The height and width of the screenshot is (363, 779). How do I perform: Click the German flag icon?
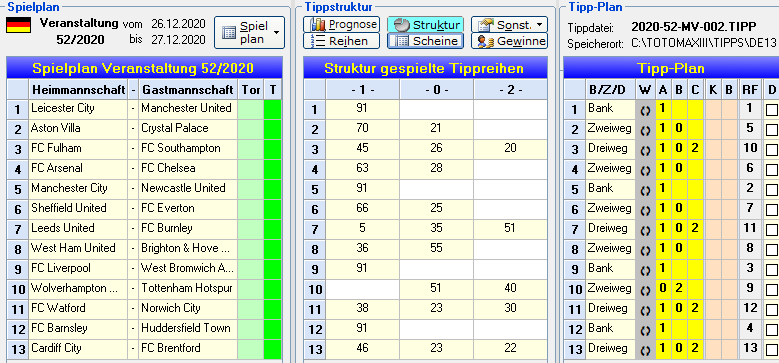pyautogui.click(x=18, y=25)
